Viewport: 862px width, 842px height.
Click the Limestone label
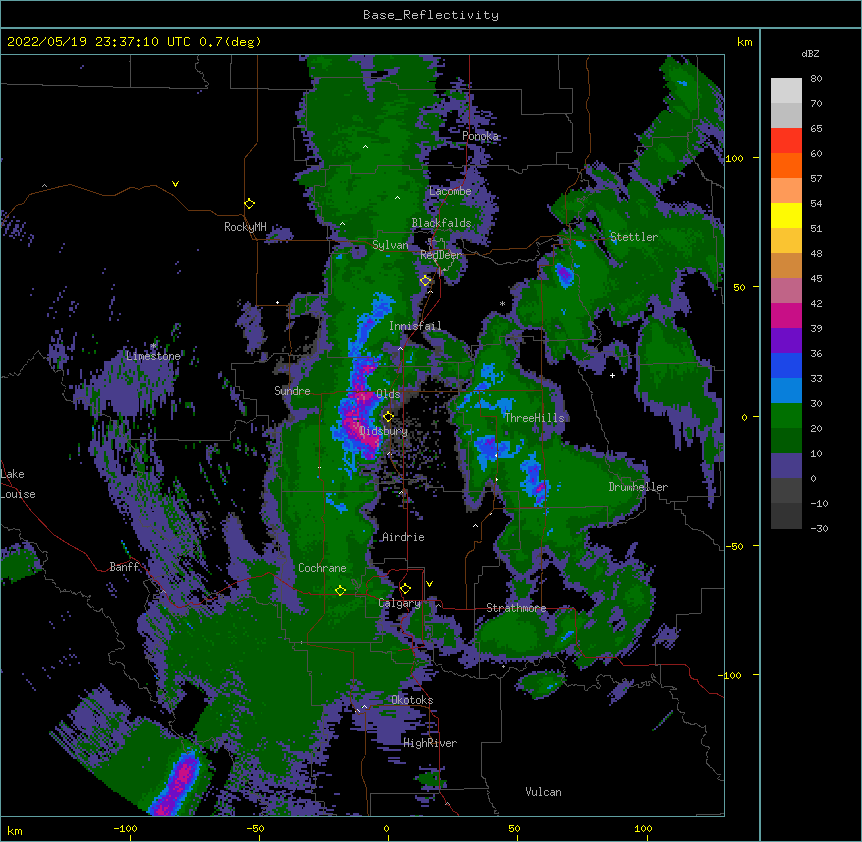point(153,356)
